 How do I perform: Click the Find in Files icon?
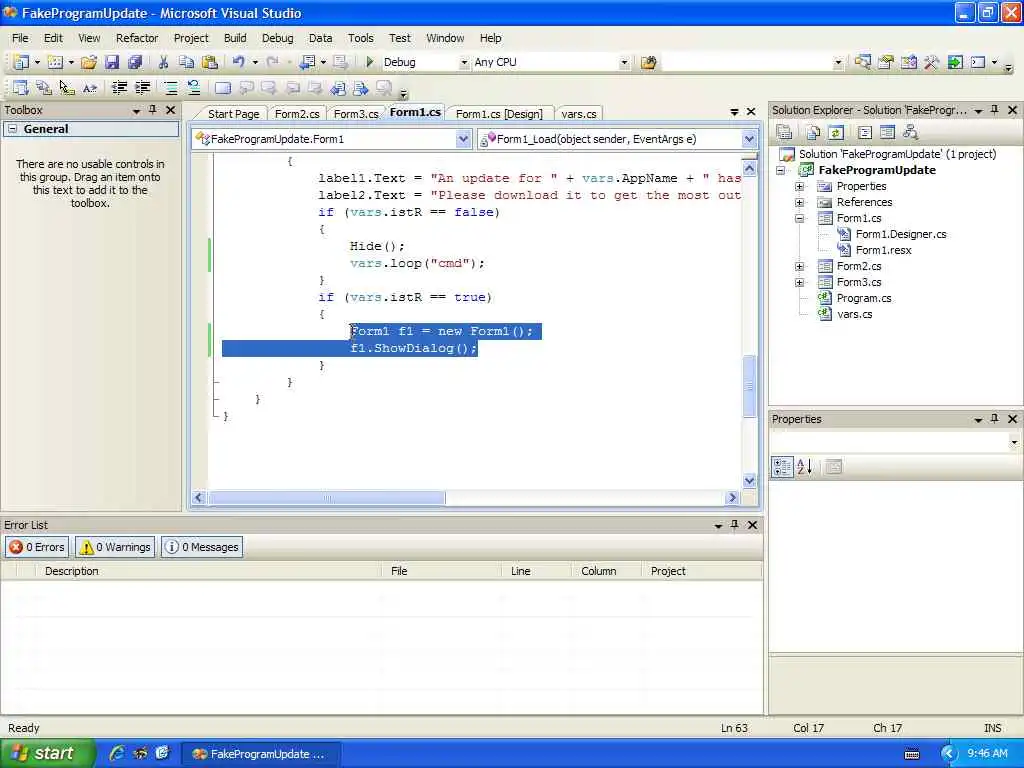pos(648,62)
